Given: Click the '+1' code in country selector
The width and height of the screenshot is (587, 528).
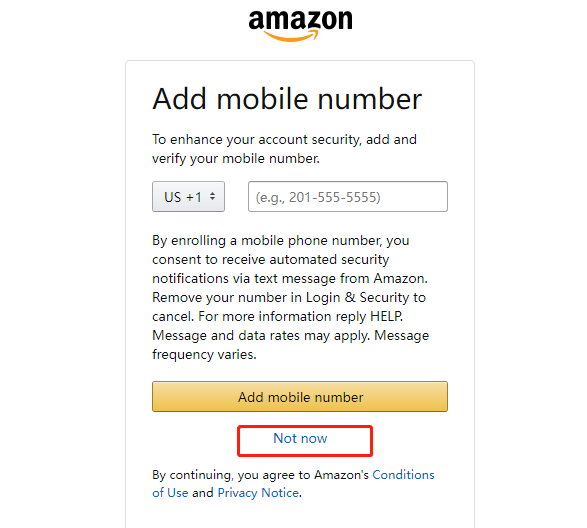Looking at the screenshot, I should tap(194, 197).
